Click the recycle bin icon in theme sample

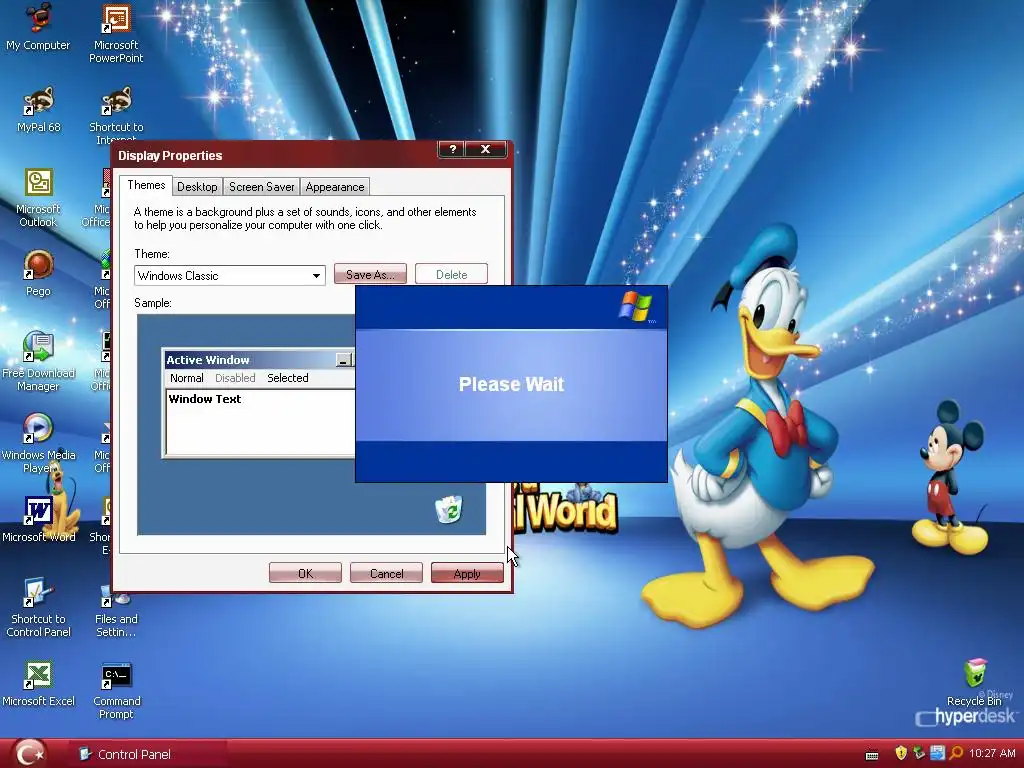(x=449, y=509)
